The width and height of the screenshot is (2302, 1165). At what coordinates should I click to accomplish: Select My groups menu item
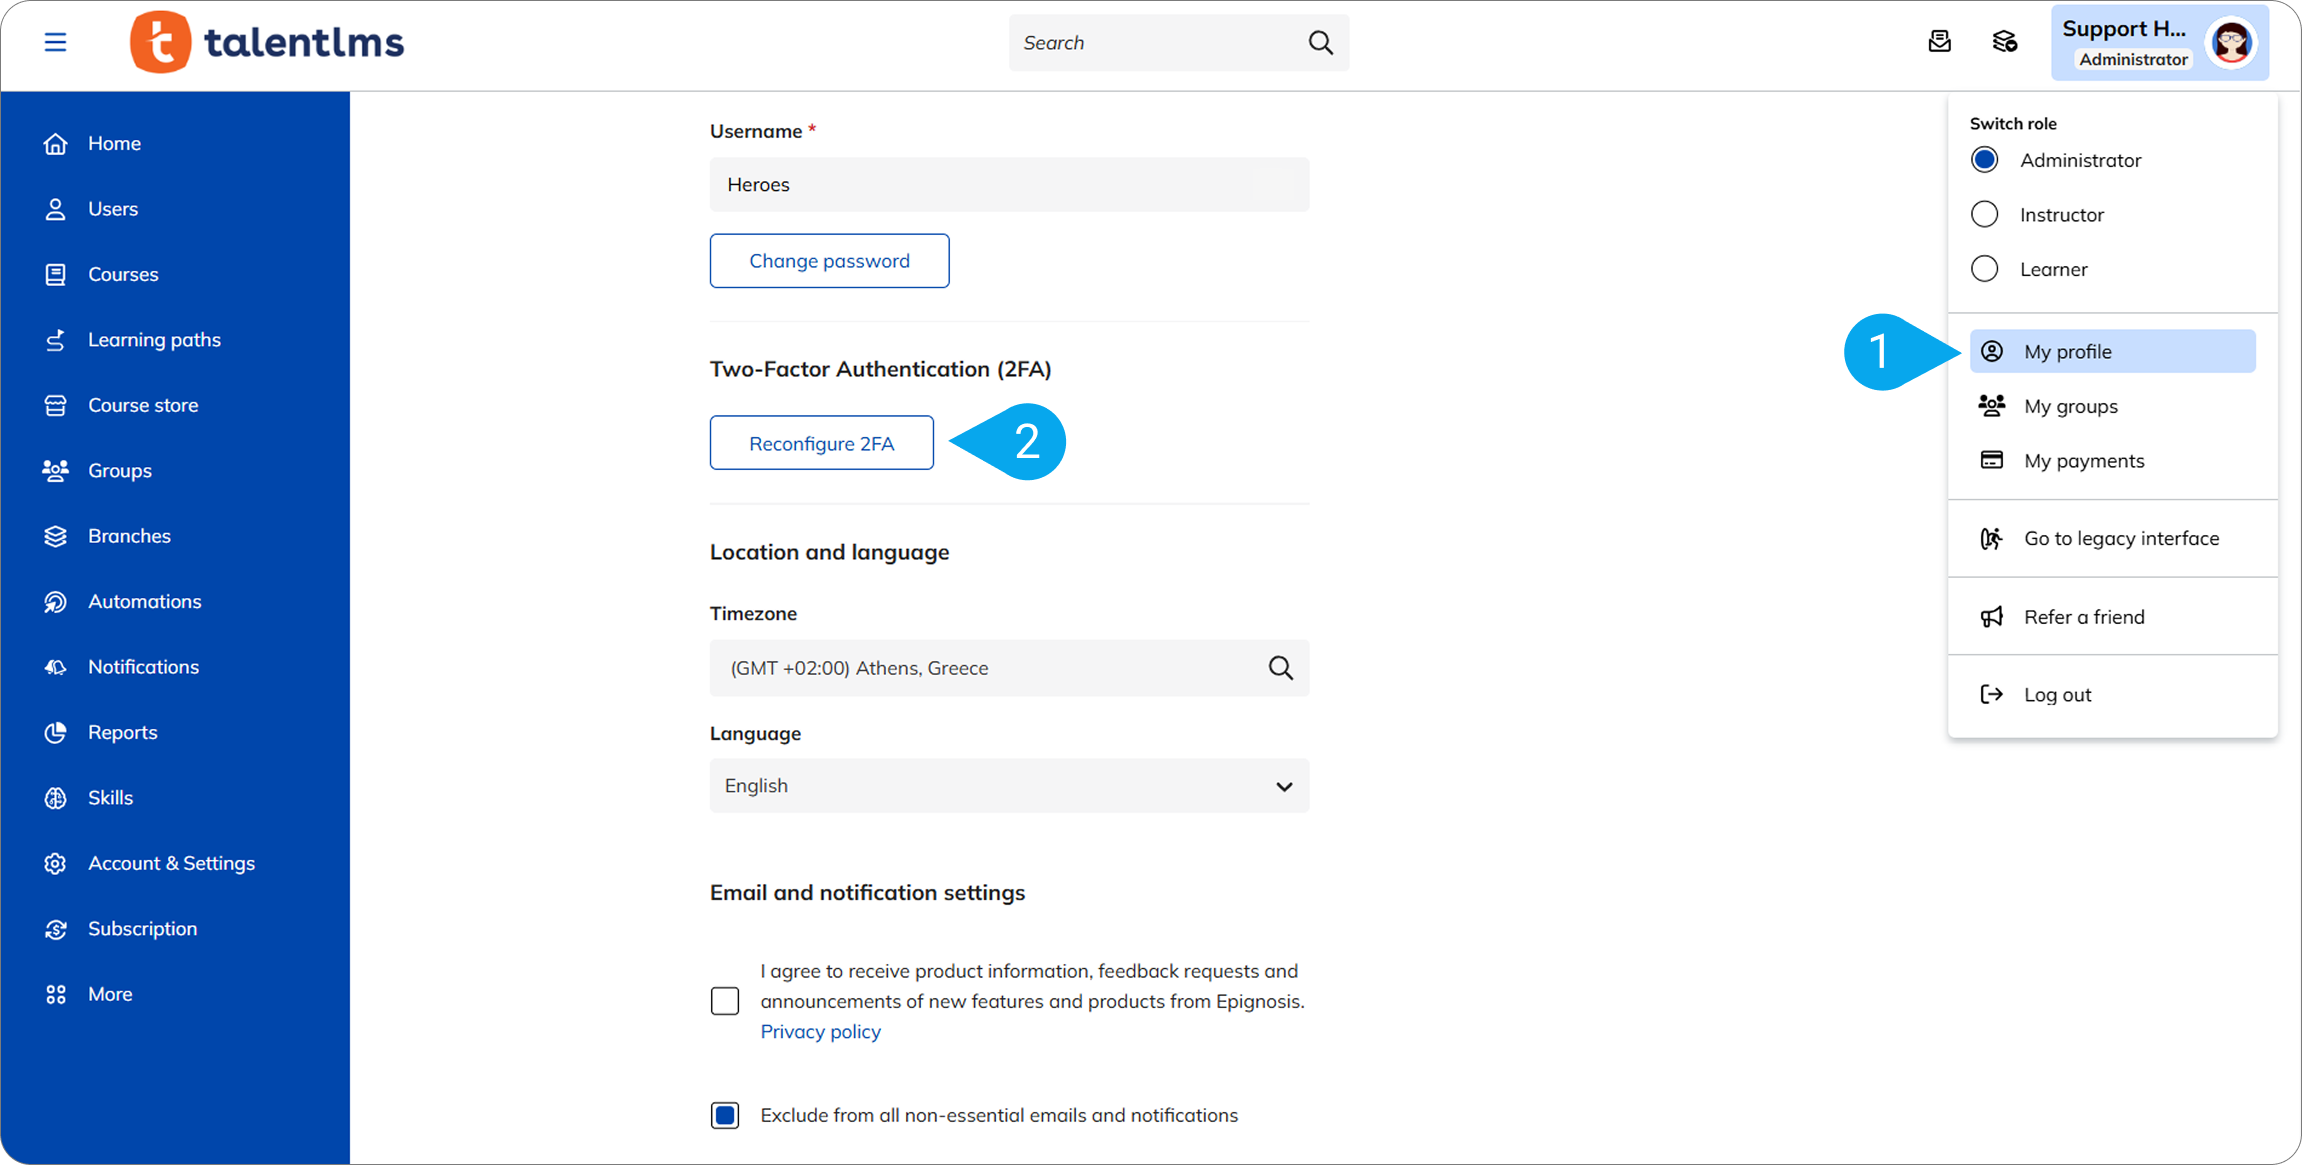2070,406
